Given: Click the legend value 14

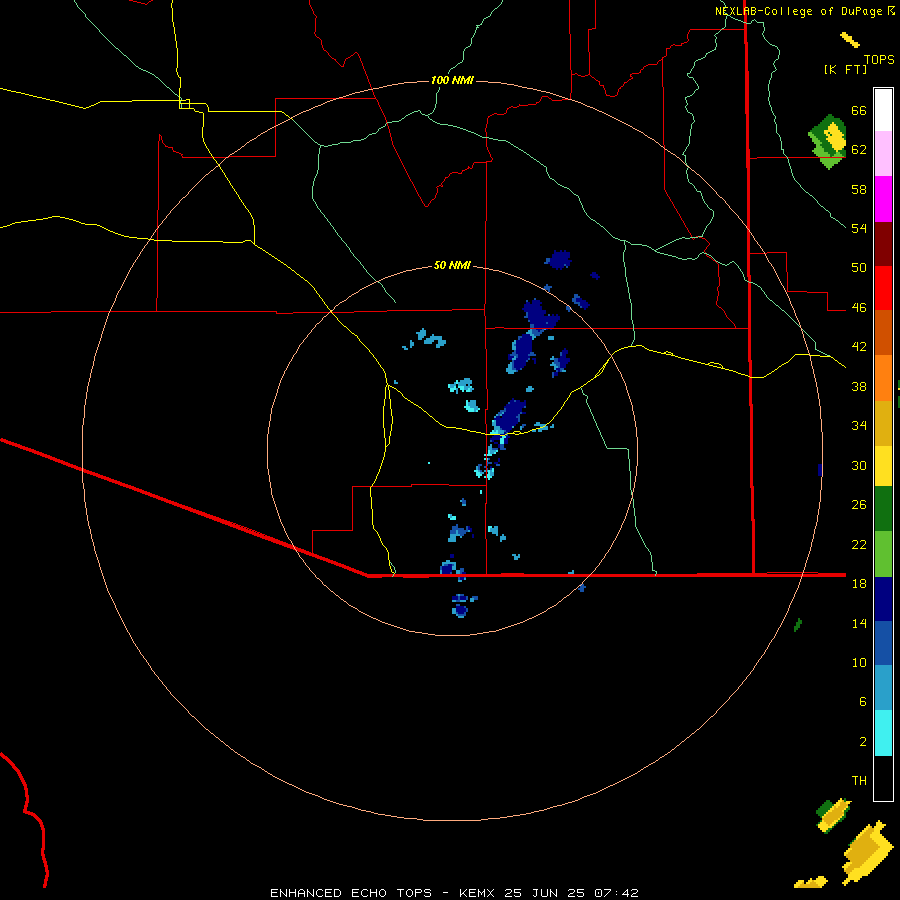Looking at the screenshot, I should click(859, 623).
